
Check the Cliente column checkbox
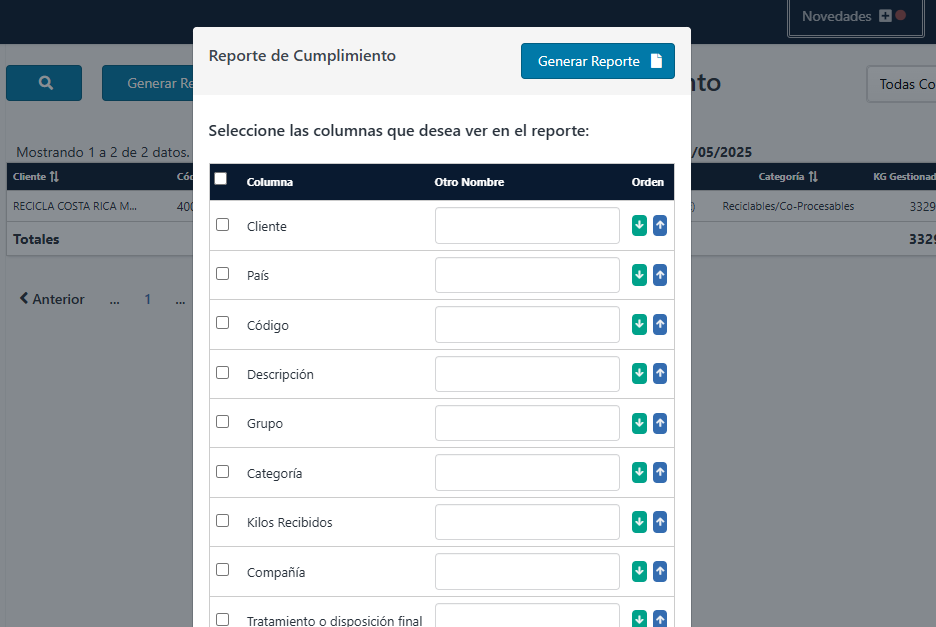(223, 225)
